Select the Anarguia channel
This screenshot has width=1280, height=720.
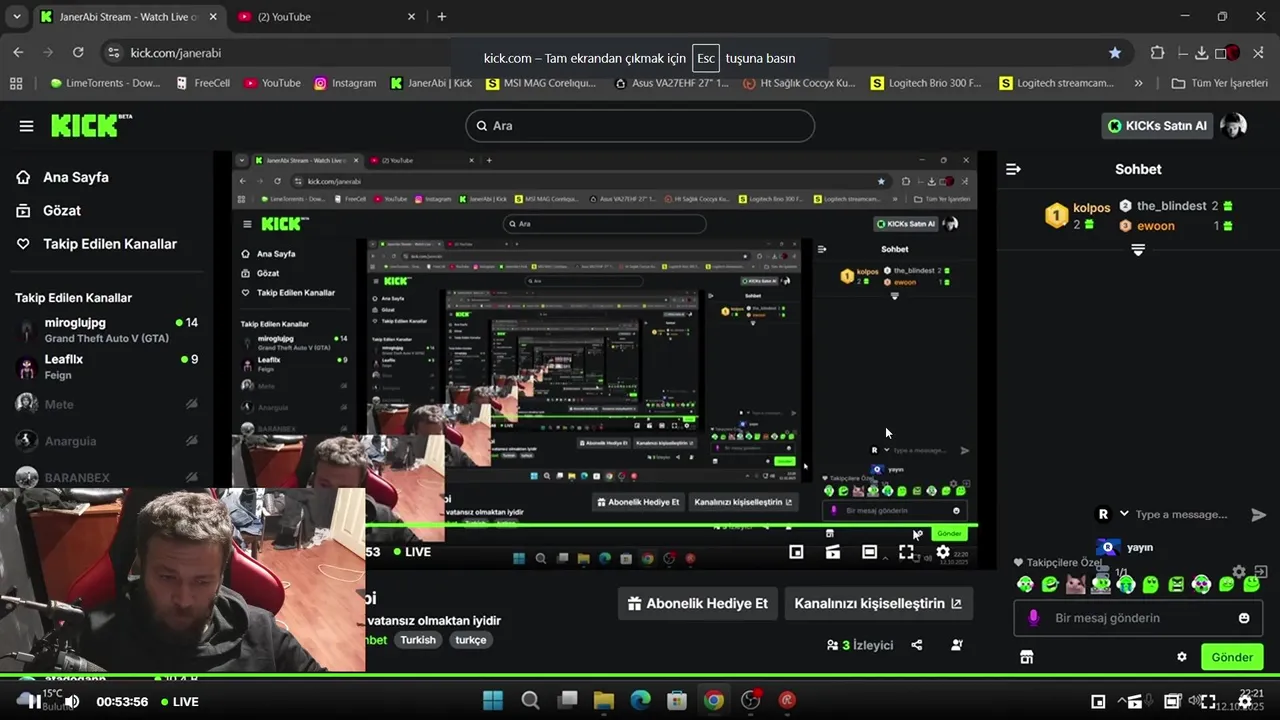coord(106,441)
